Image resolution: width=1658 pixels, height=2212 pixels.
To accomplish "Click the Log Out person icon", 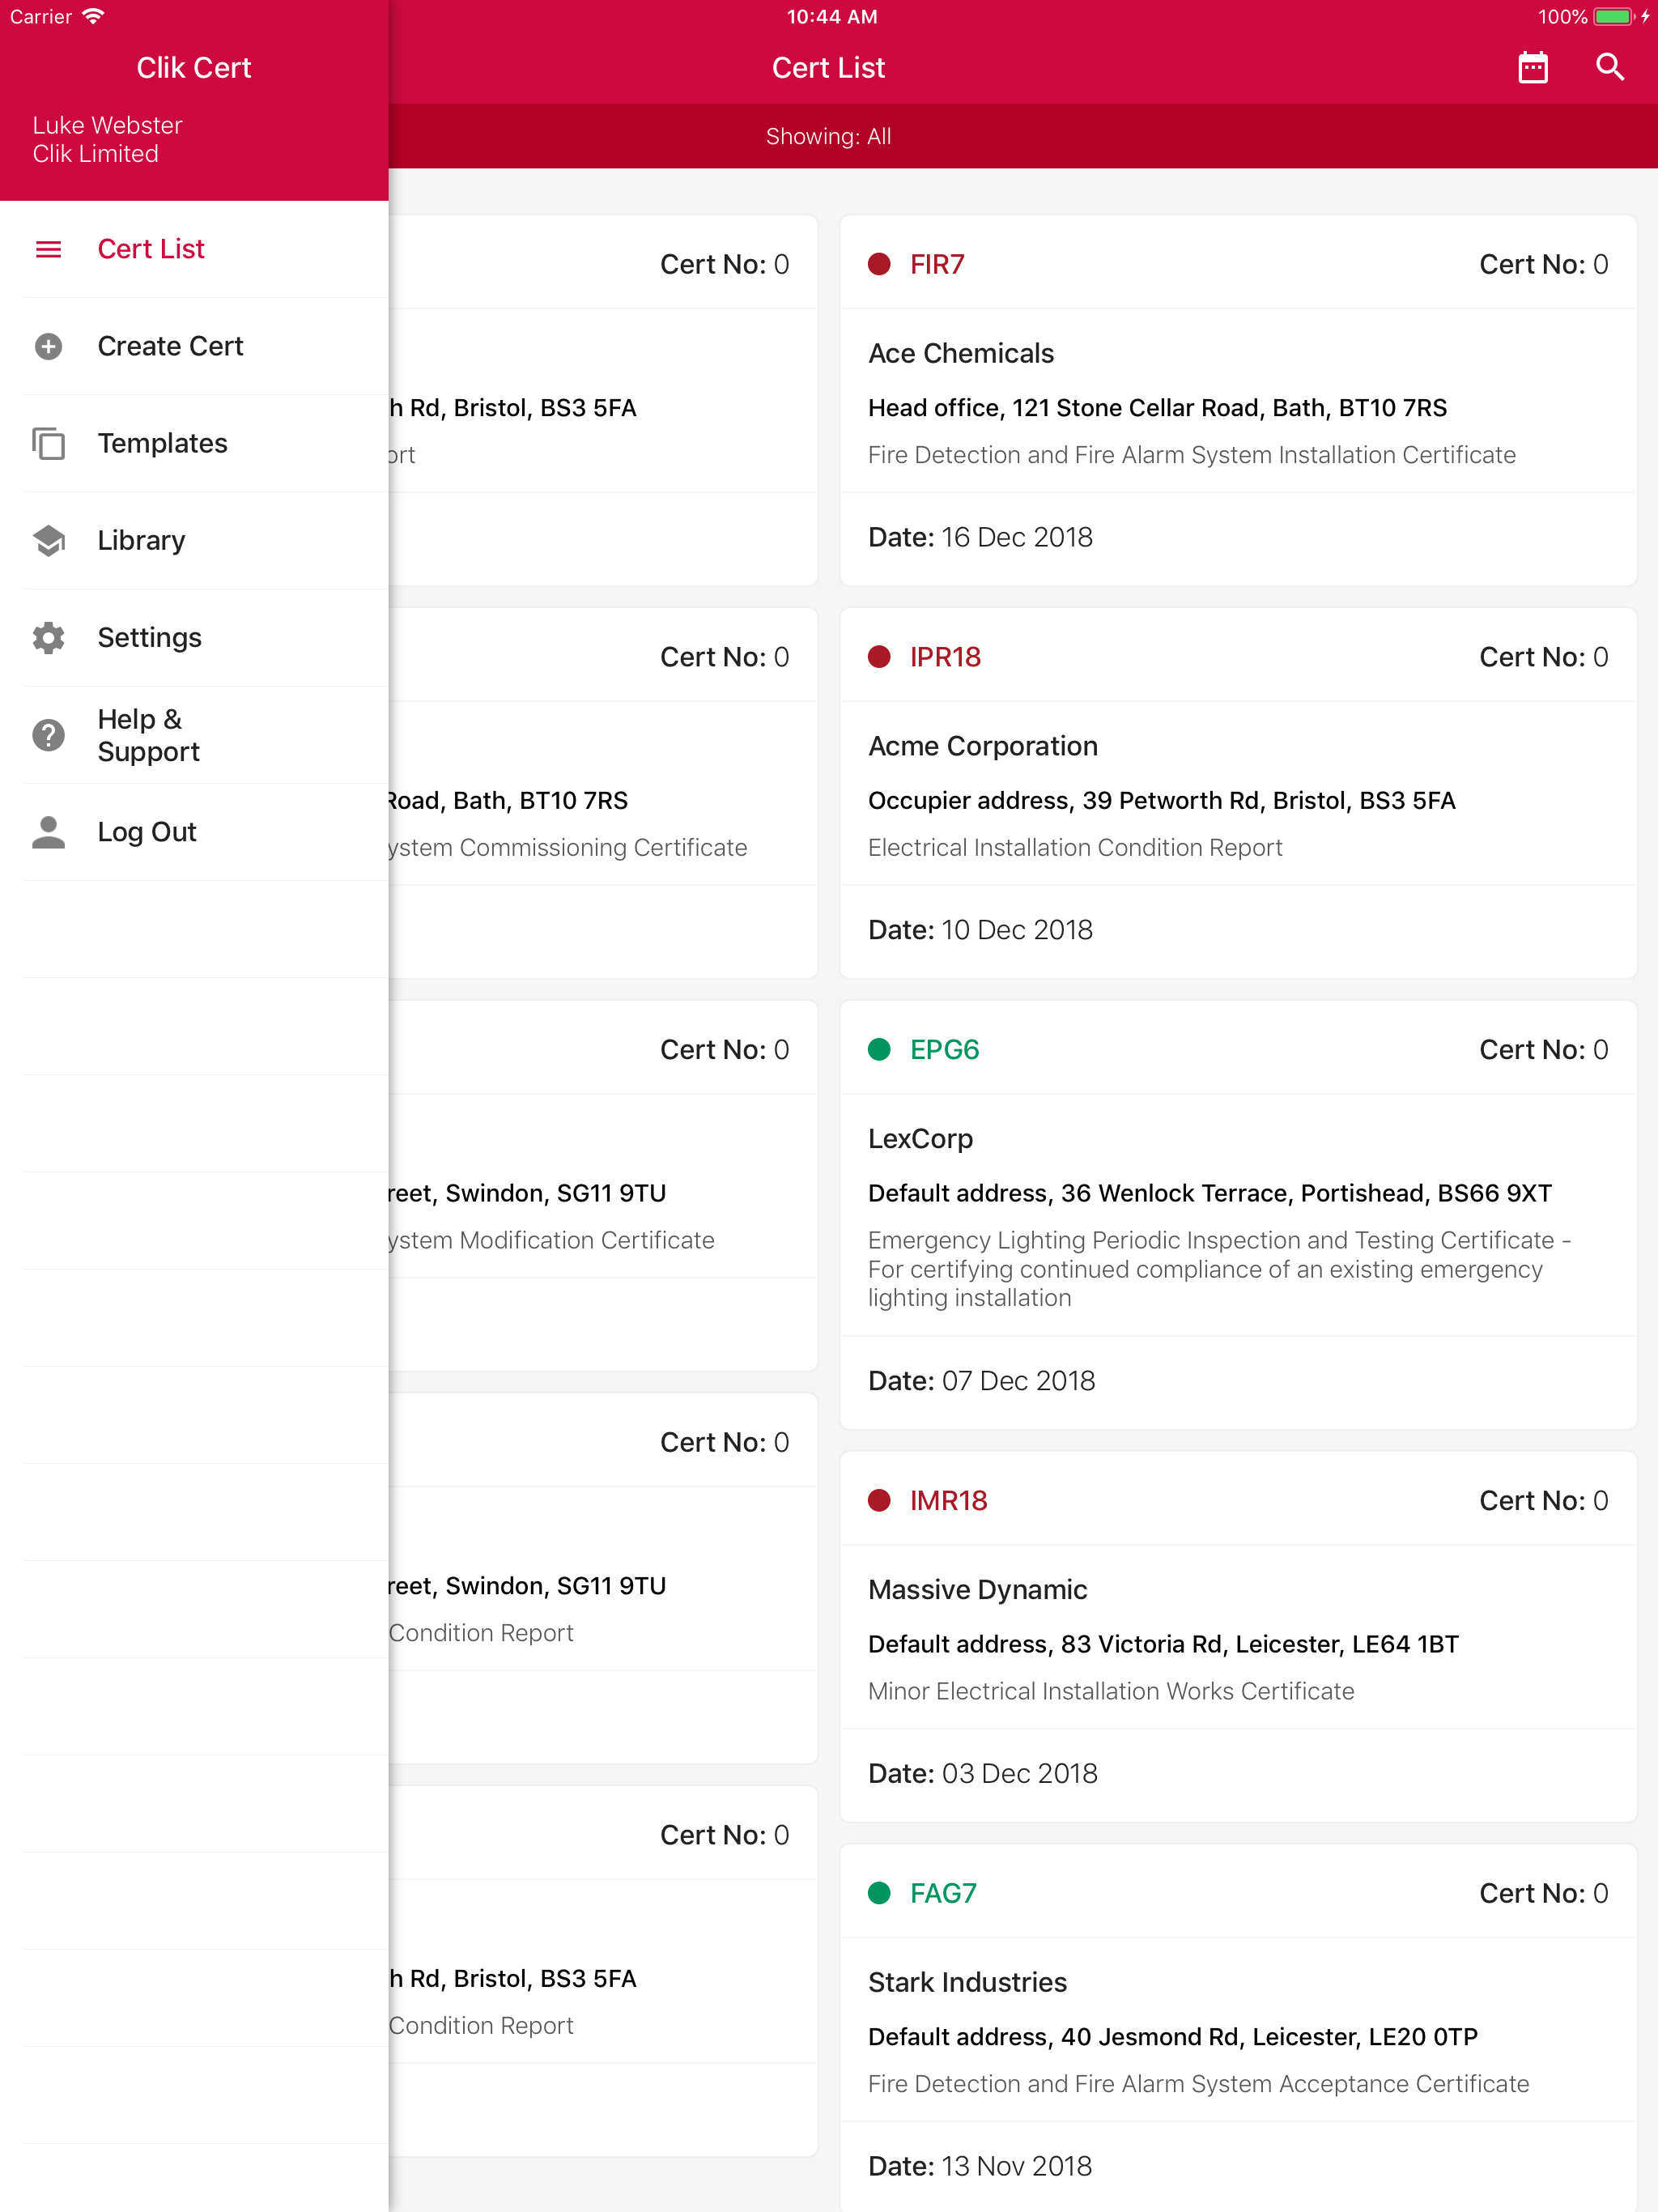I will tap(48, 832).
